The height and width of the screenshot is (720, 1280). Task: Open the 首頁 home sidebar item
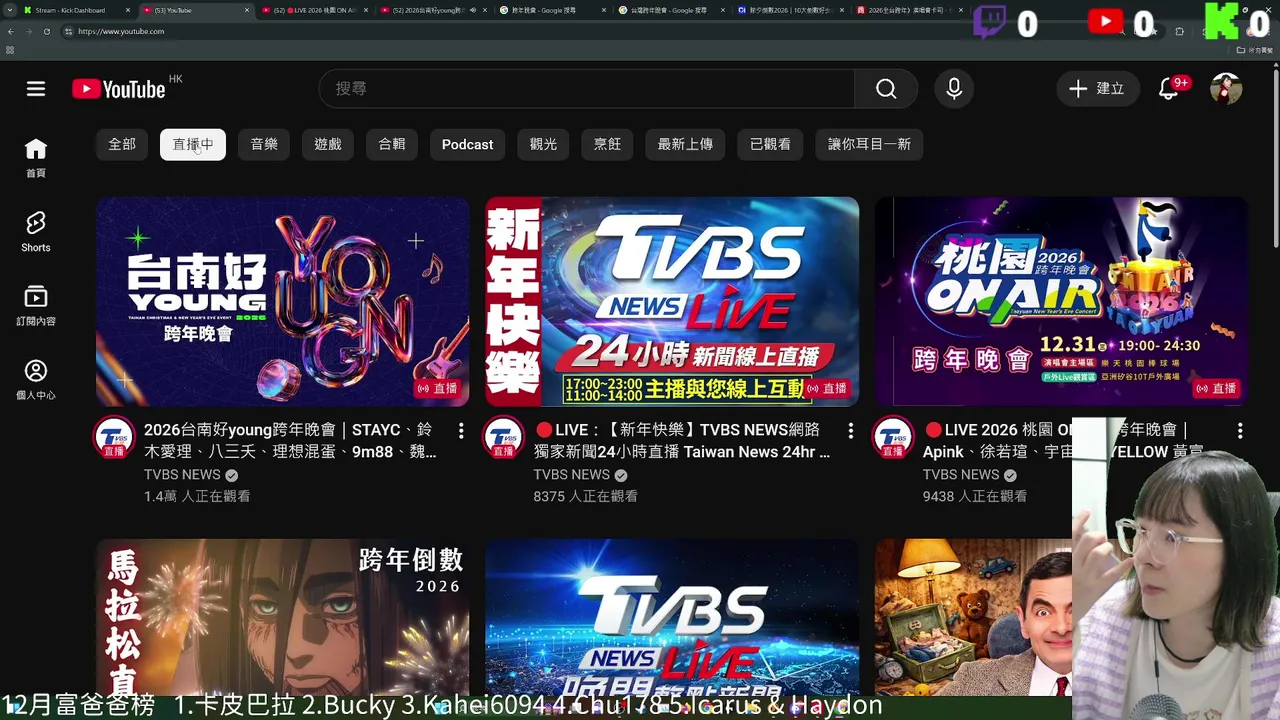pyautogui.click(x=36, y=158)
